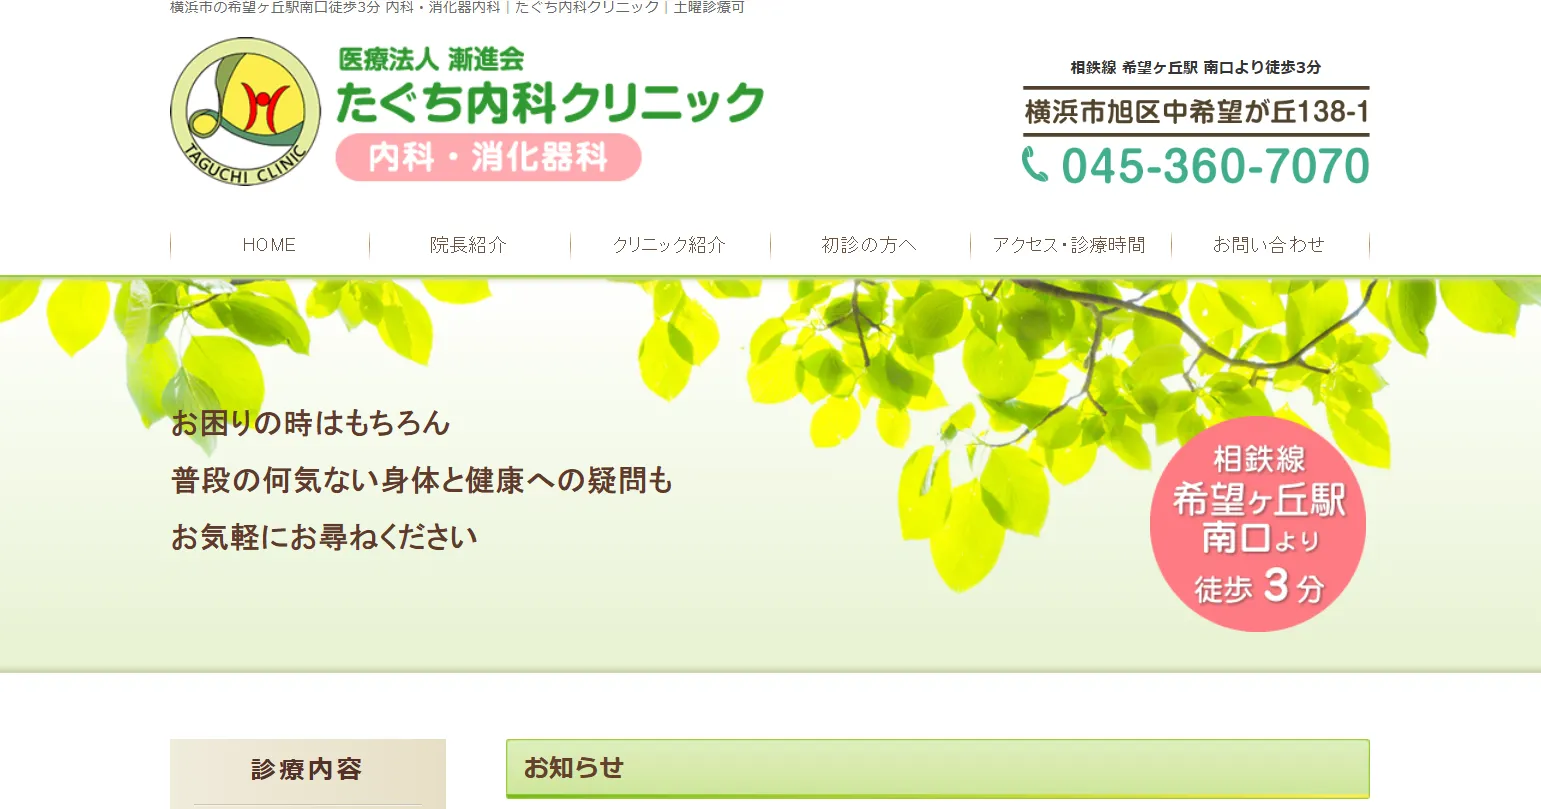
Task: Go to クリニック紹介 menu item
Action: tap(670, 245)
